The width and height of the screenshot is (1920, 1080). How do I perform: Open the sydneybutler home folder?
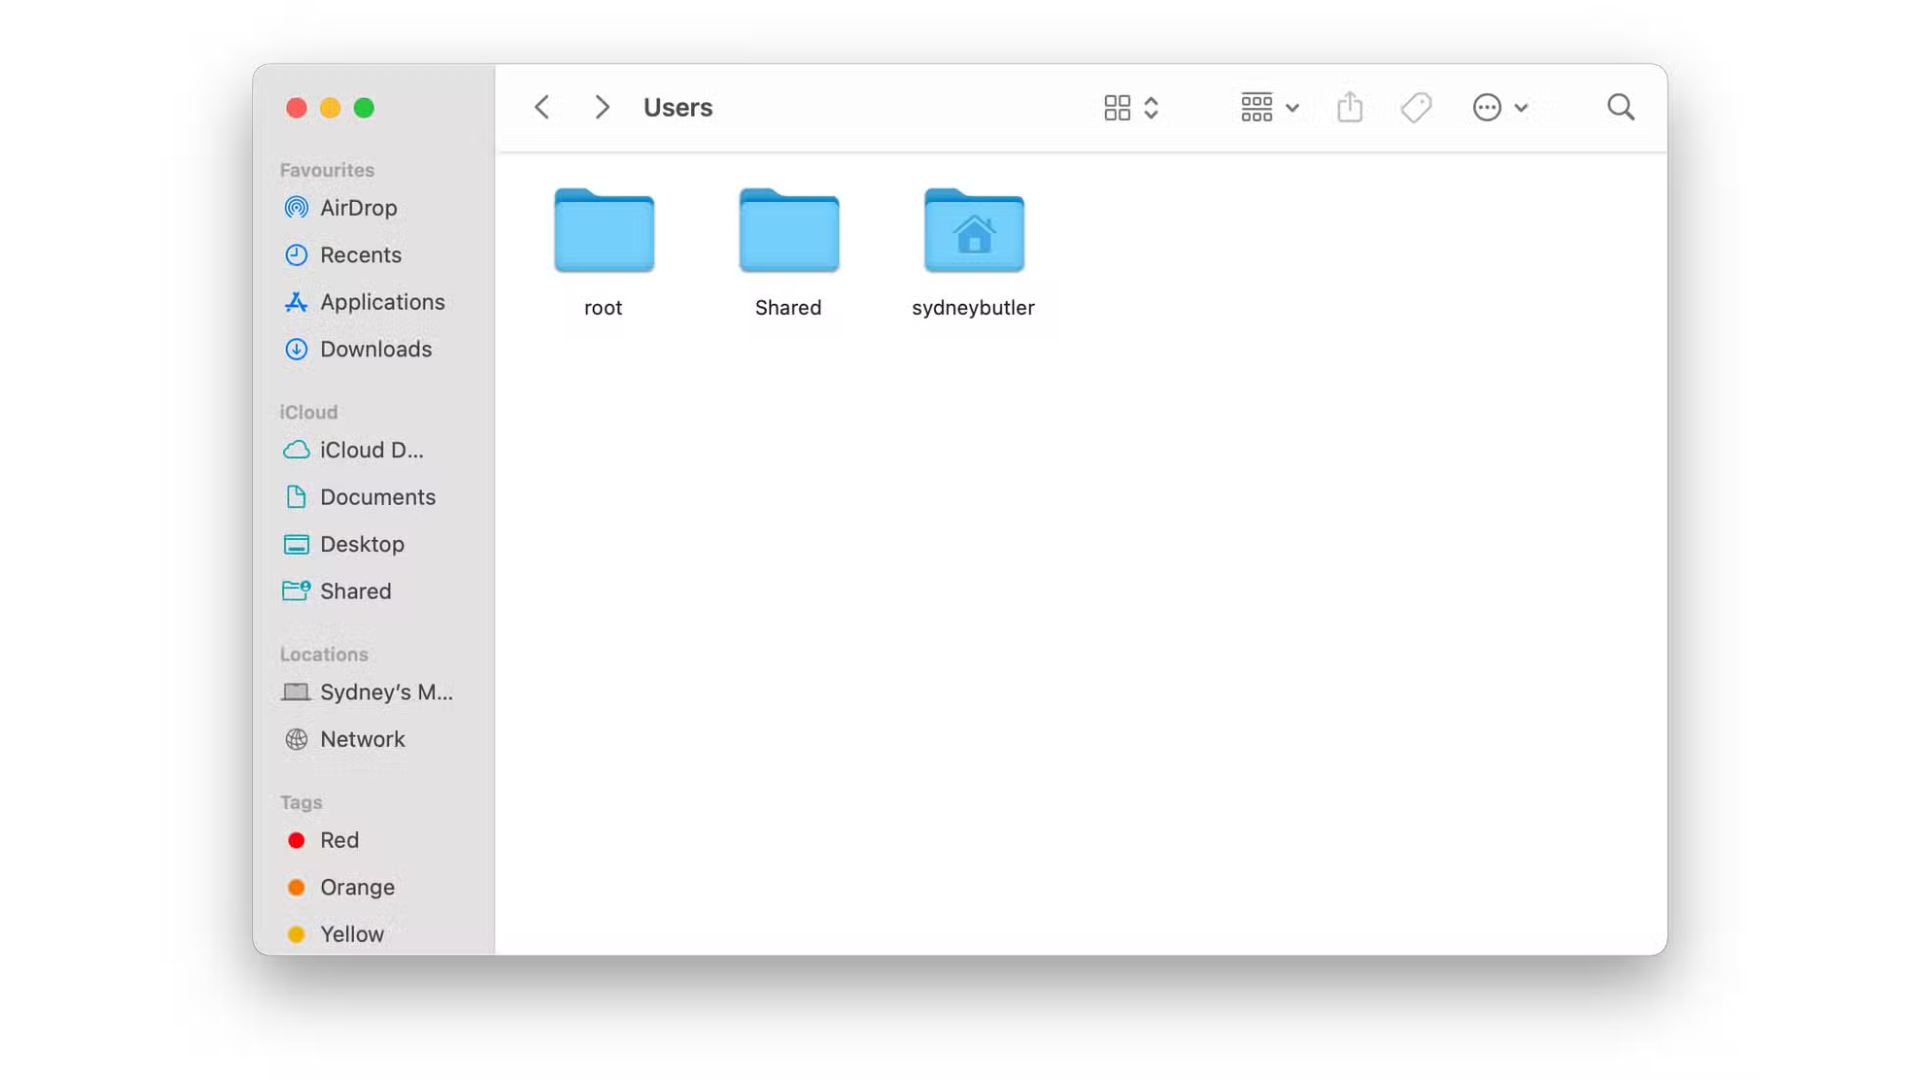(973, 232)
